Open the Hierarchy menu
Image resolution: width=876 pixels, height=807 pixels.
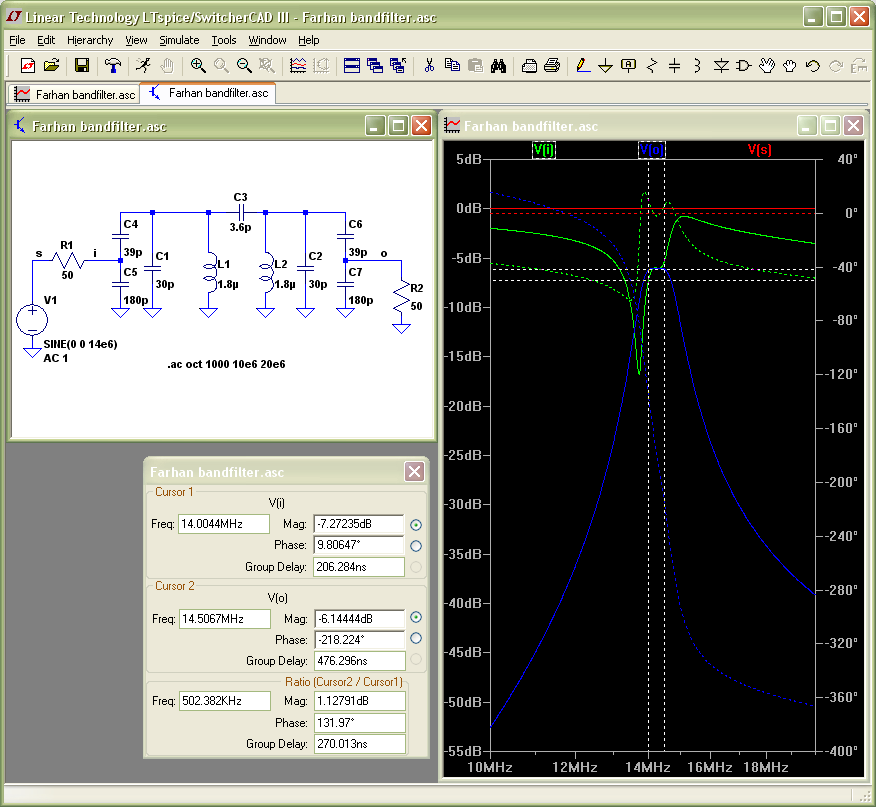click(90, 40)
